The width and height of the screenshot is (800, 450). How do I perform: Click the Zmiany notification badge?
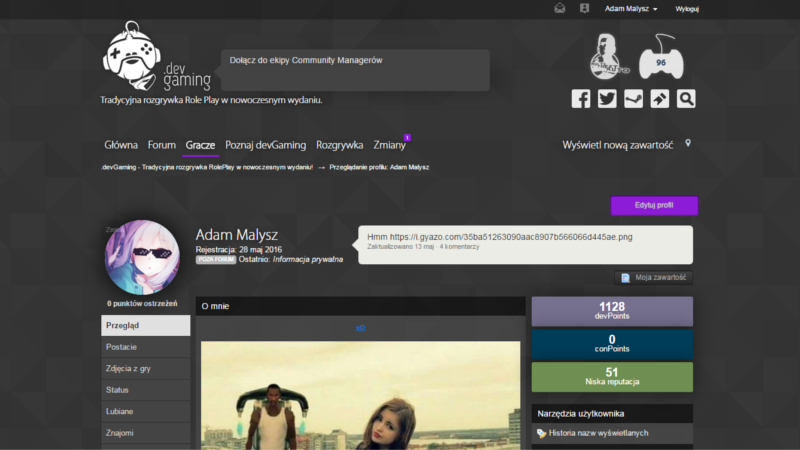coord(407,137)
